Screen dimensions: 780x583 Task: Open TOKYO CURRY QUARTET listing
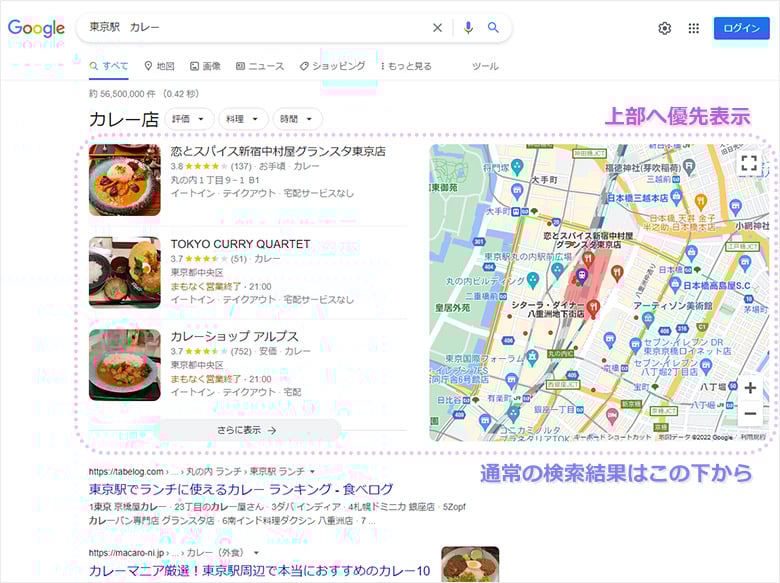[x=240, y=244]
